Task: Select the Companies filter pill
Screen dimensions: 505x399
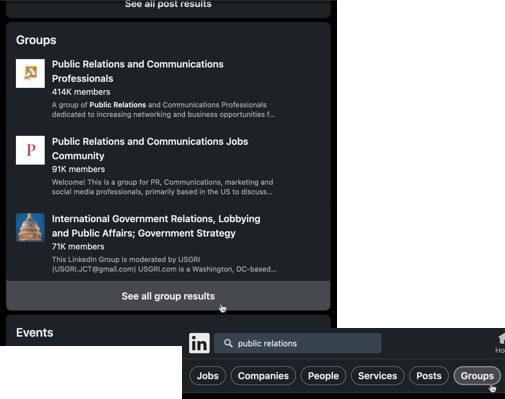Action: [263, 376]
